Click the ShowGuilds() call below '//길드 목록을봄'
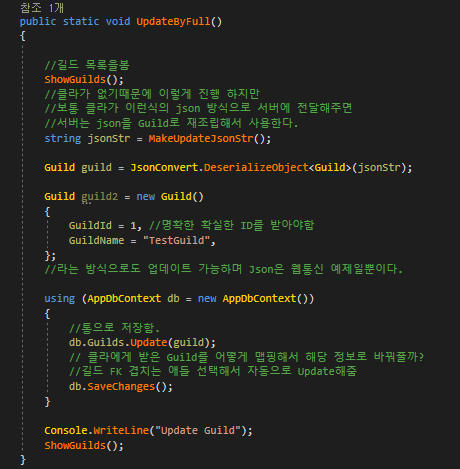Viewport: 460px width, 469px height. [x=84, y=80]
